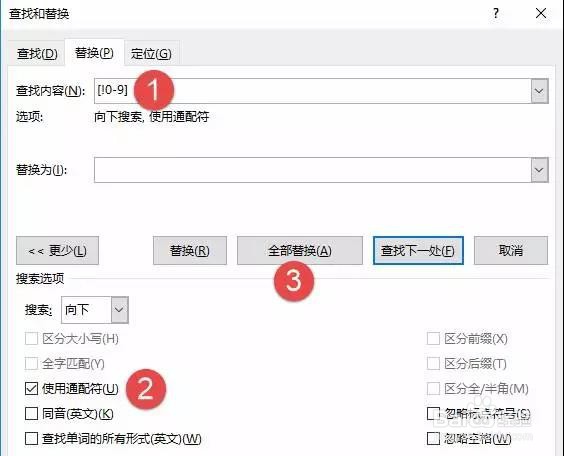This screenshot has height=456, width=564.
Task: Toggle the 区分后缀(T) checkbox
Action: 433,364
